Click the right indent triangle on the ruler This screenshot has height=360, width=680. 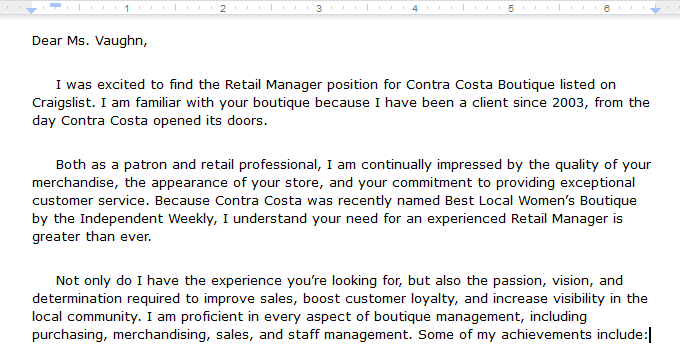[655, 10]
